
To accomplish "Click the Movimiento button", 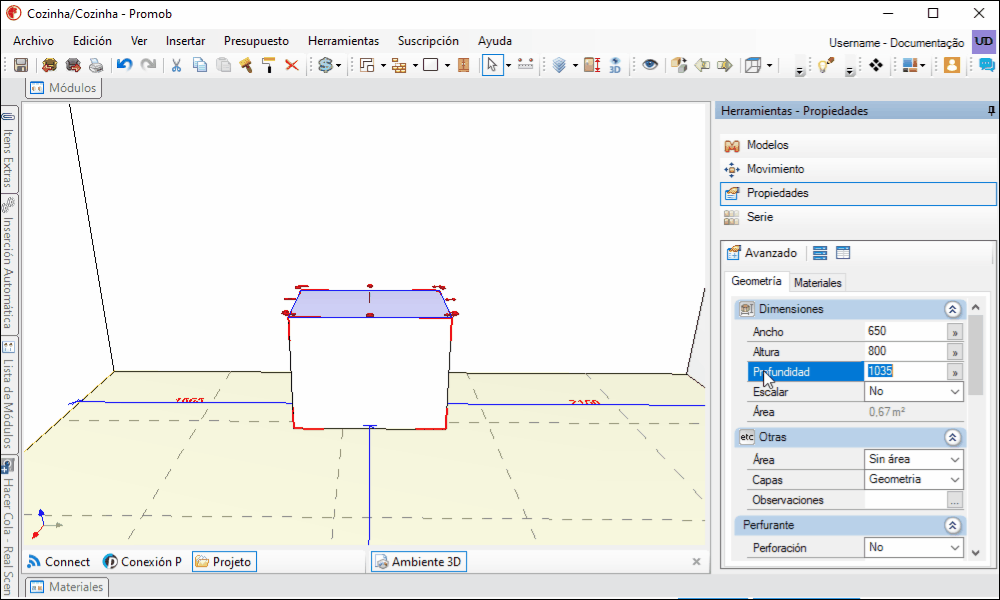I will tap(858, 169).
